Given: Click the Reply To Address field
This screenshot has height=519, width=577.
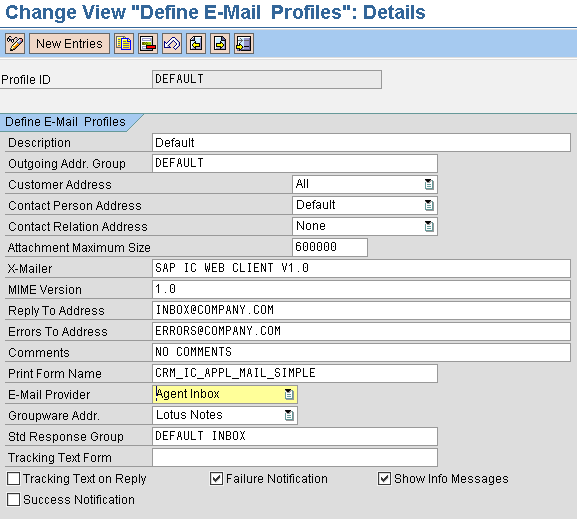Looking at the screenshot, I should coord(361,310).
